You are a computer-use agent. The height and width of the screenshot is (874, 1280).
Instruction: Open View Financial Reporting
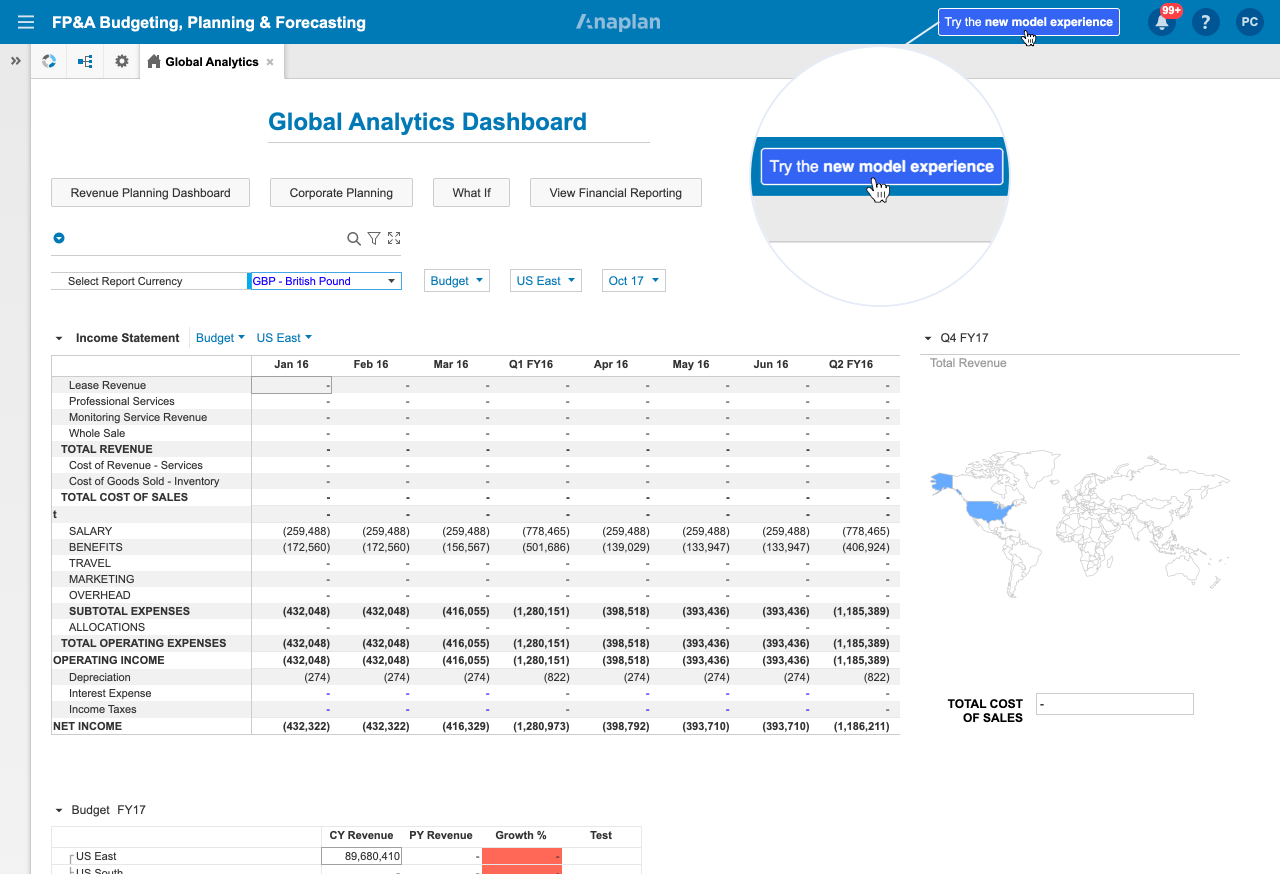tap(616, 193)
